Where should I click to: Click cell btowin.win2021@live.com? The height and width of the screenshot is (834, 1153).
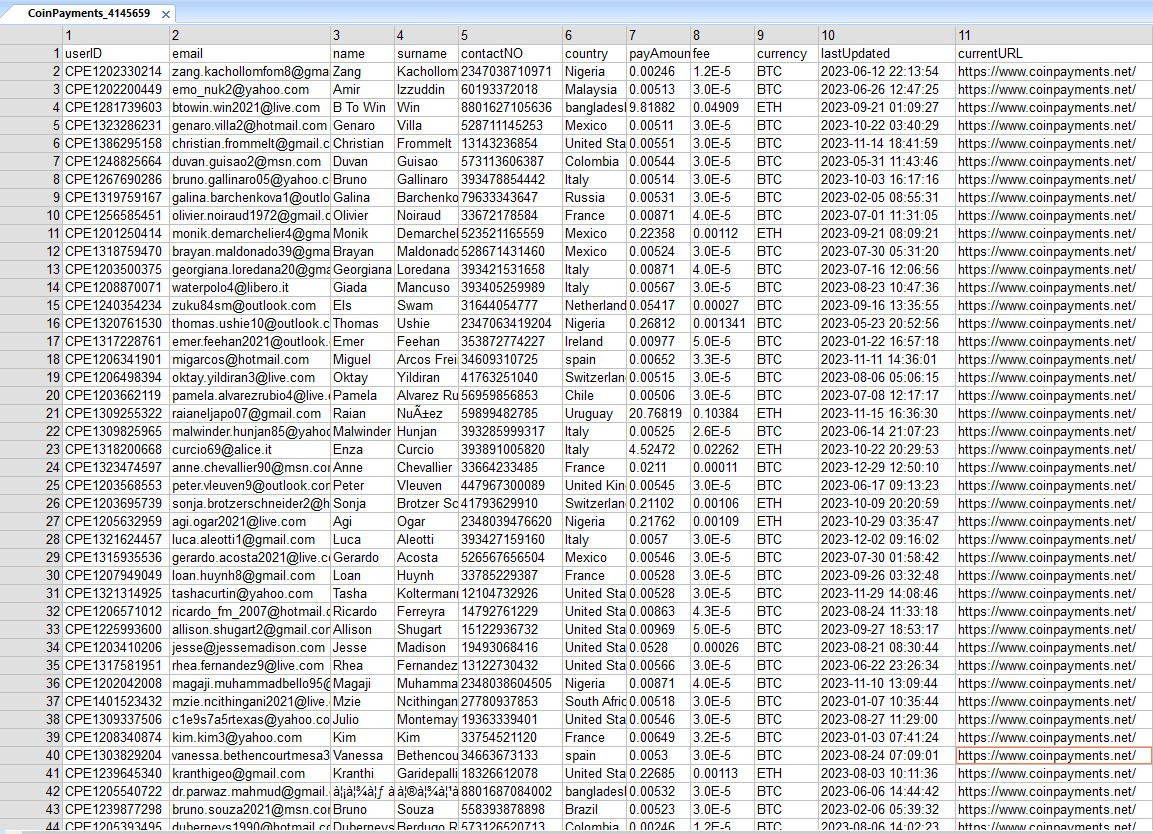pos(250,107)
